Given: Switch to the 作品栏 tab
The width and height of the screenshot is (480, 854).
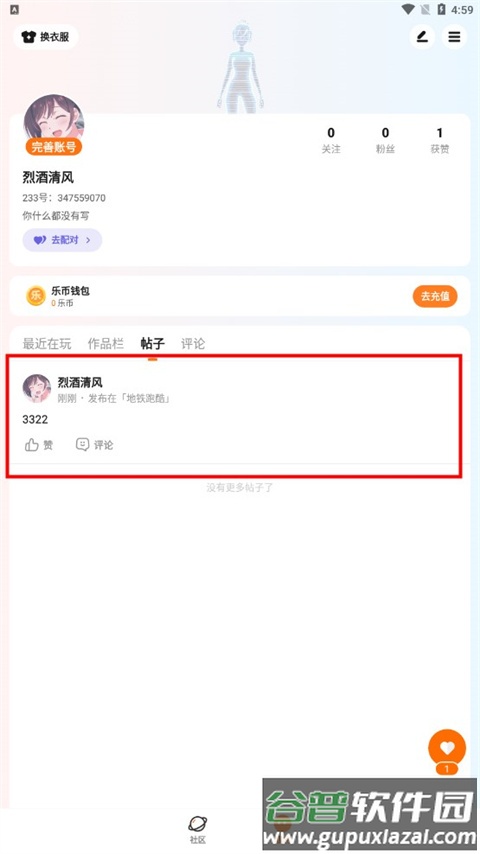Looking at the screenshot, I should [x=106, y=344].
